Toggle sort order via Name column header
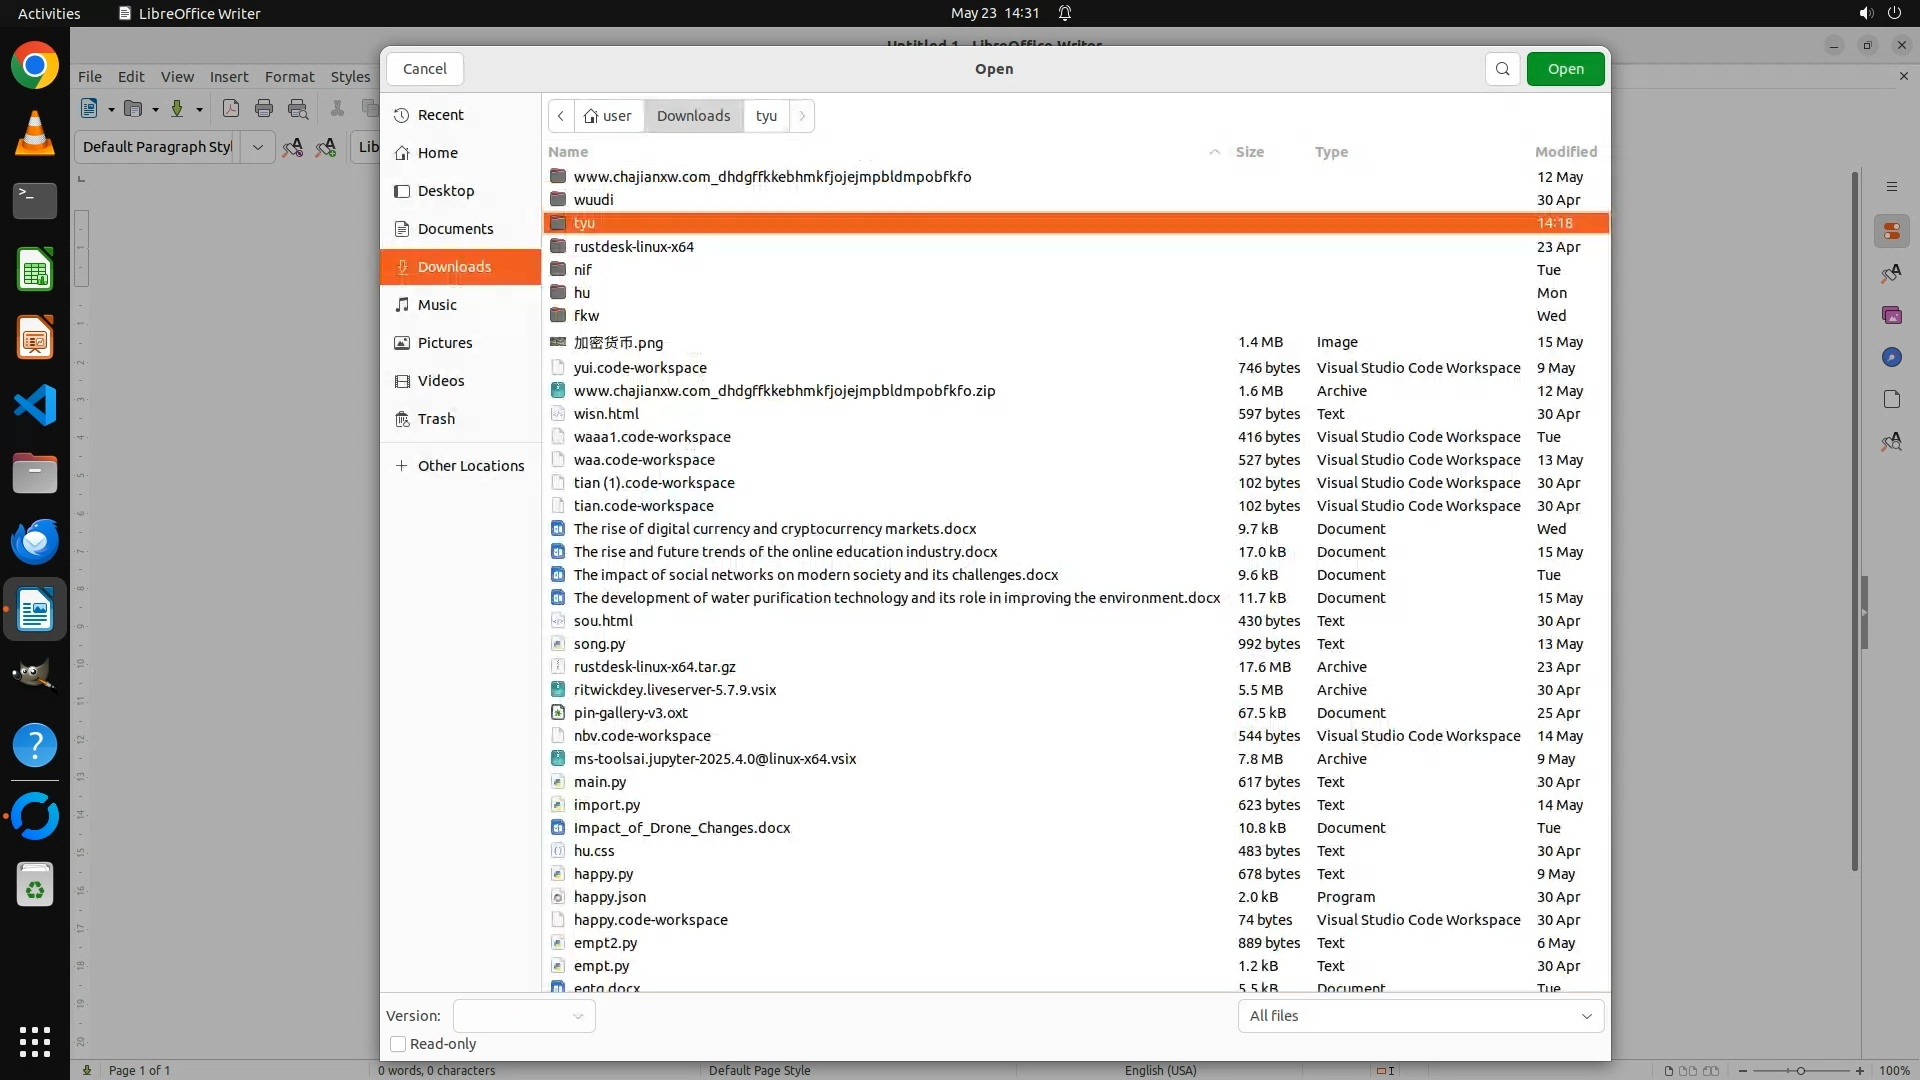This screenshot has width=1920, height=1080. (568, 152)
